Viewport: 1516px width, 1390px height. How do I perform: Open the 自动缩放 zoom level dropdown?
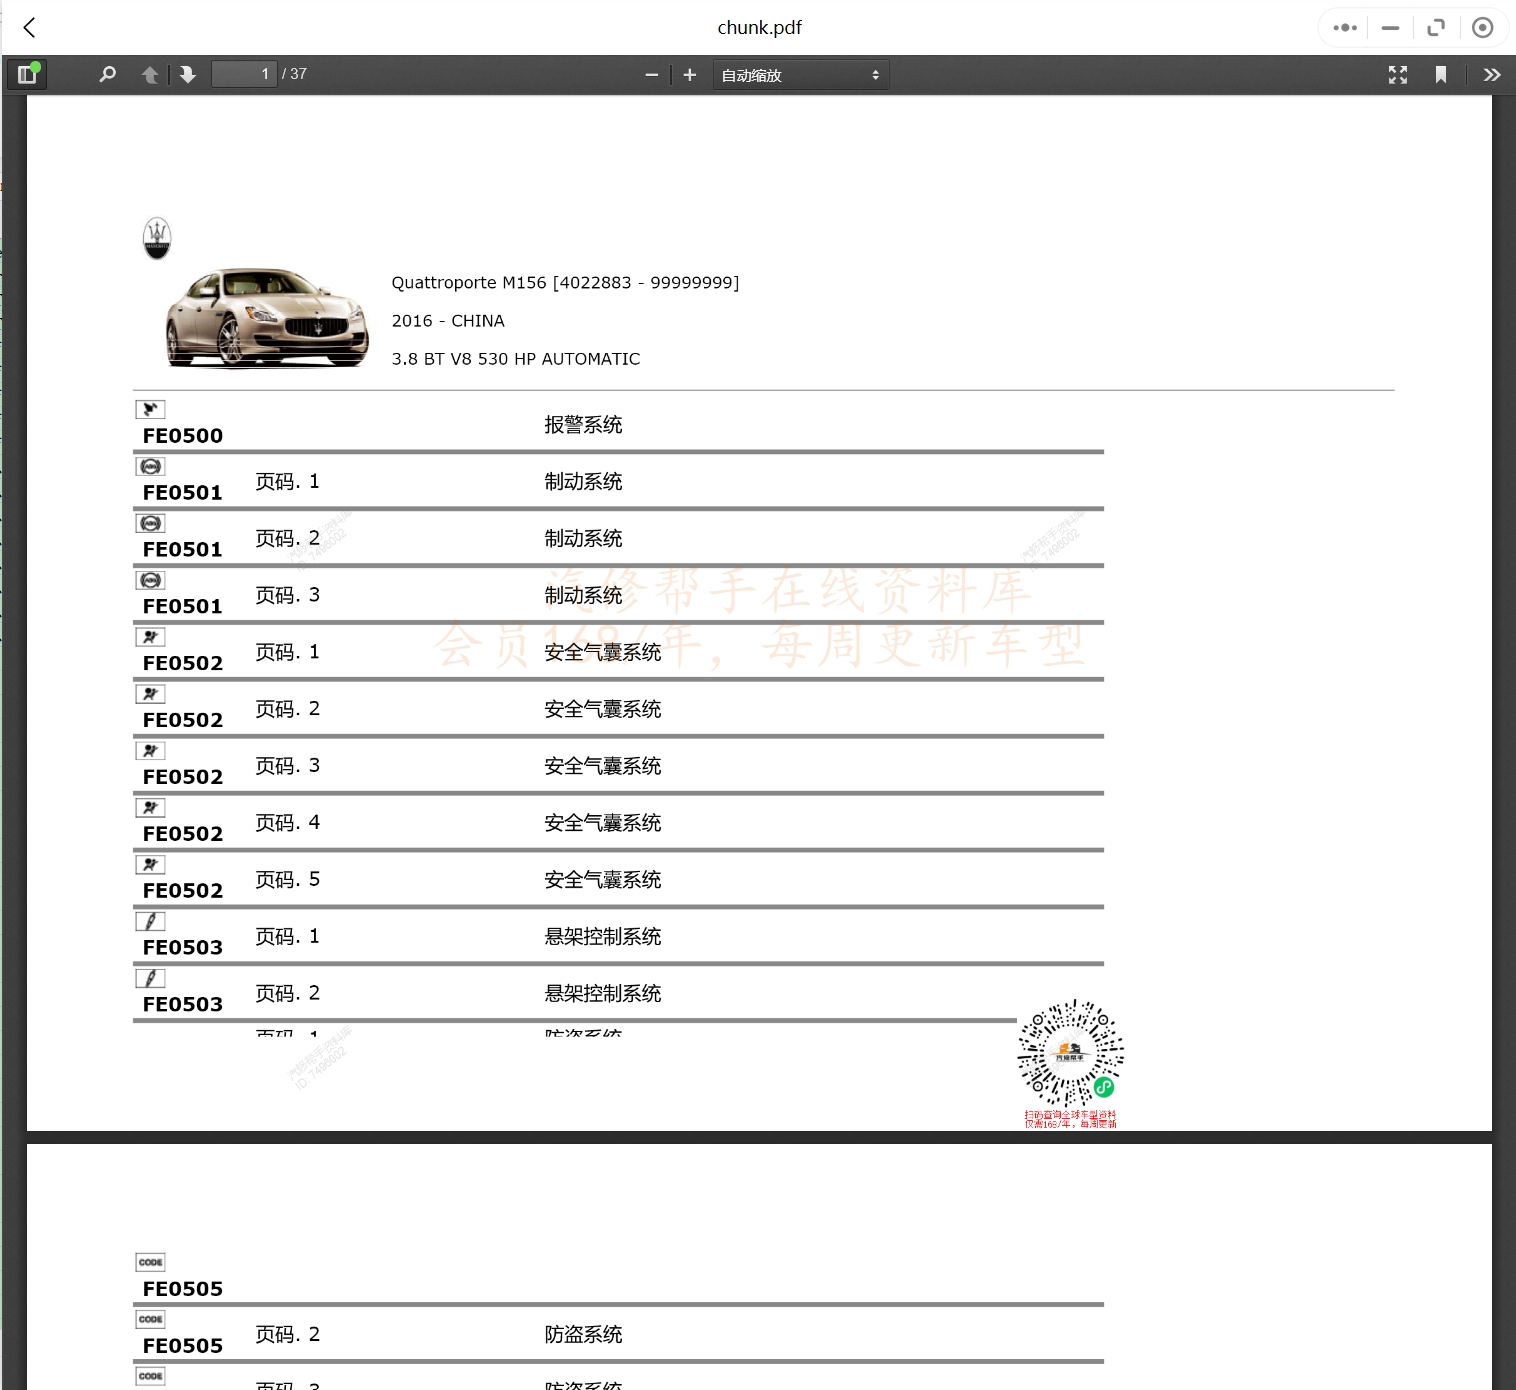[x=799, y=74]
